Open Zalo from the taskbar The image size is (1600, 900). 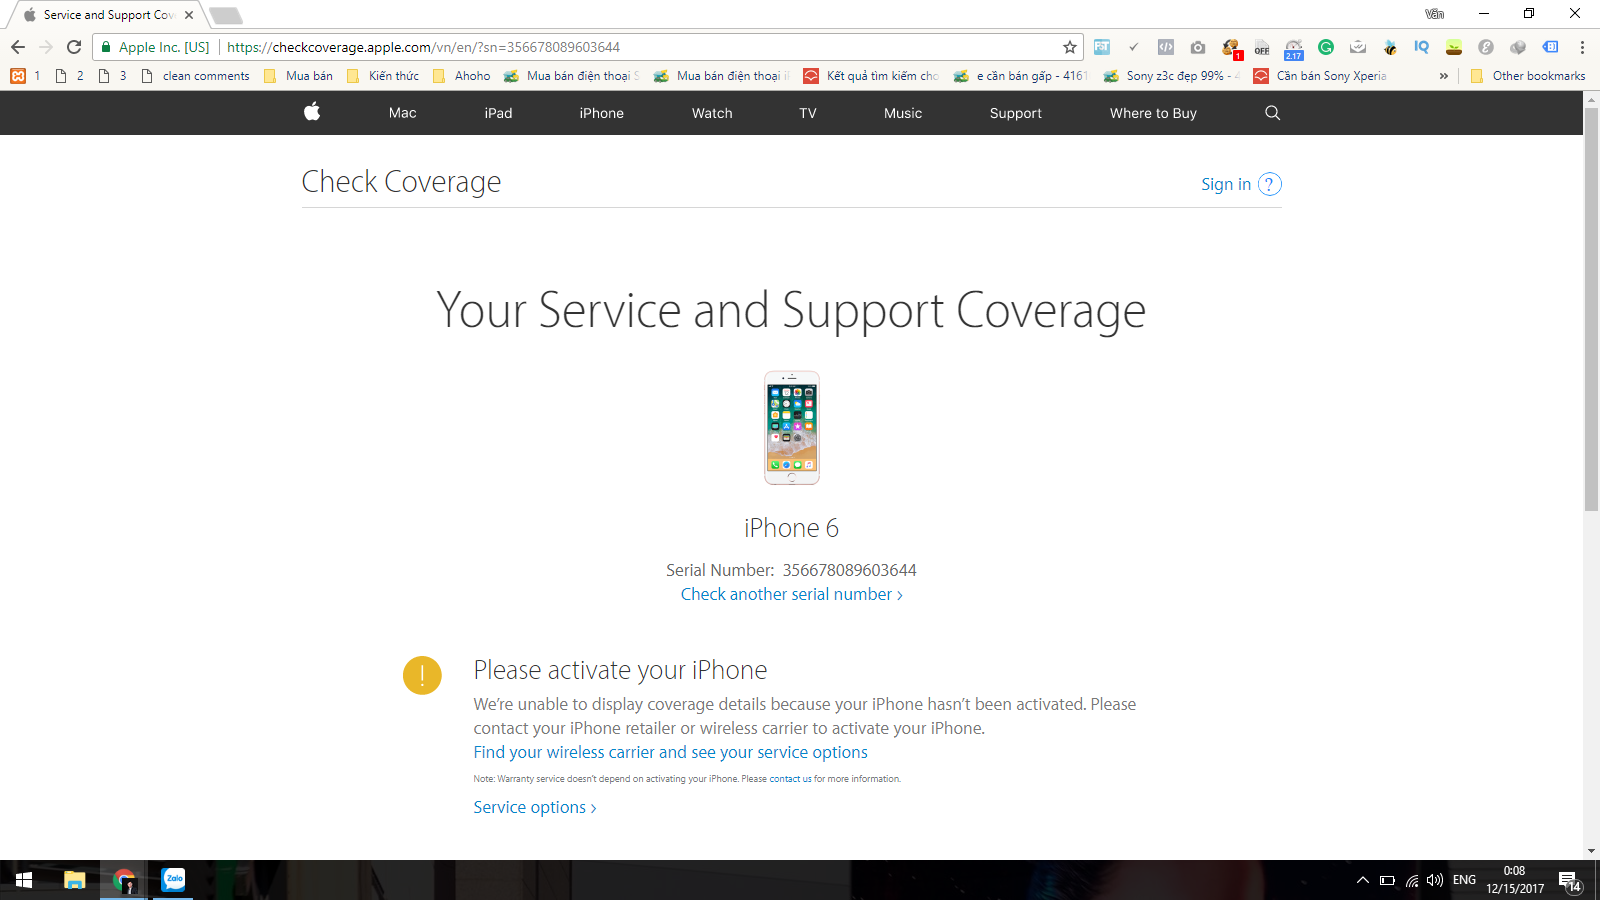pos(174,880)
